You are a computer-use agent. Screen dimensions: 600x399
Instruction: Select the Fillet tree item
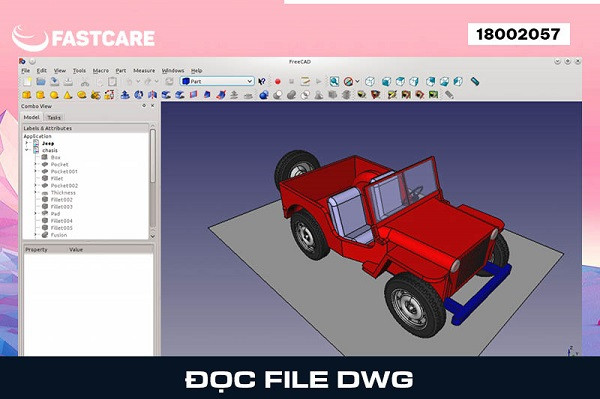(57, 178)
